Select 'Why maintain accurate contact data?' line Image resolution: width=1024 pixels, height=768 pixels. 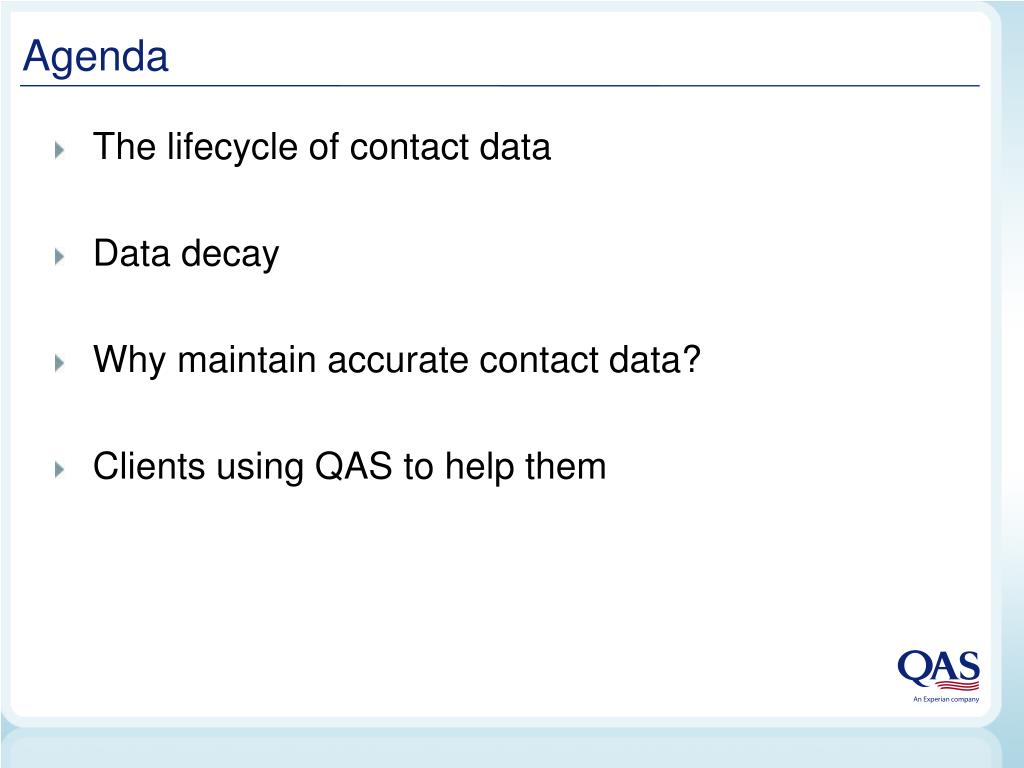pos(397,360)
